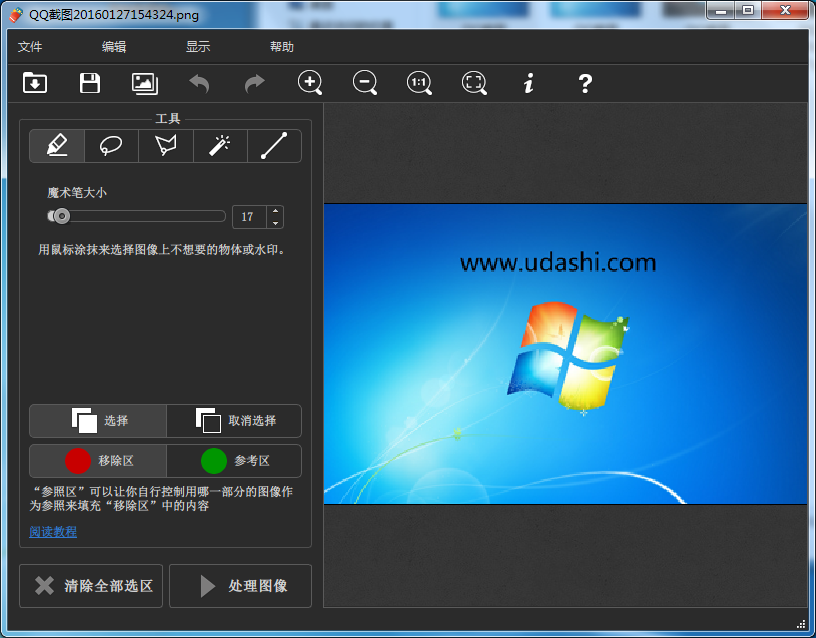Select the magic wand tool
This screenshot has height=638, width=816.
coord(220,146)
